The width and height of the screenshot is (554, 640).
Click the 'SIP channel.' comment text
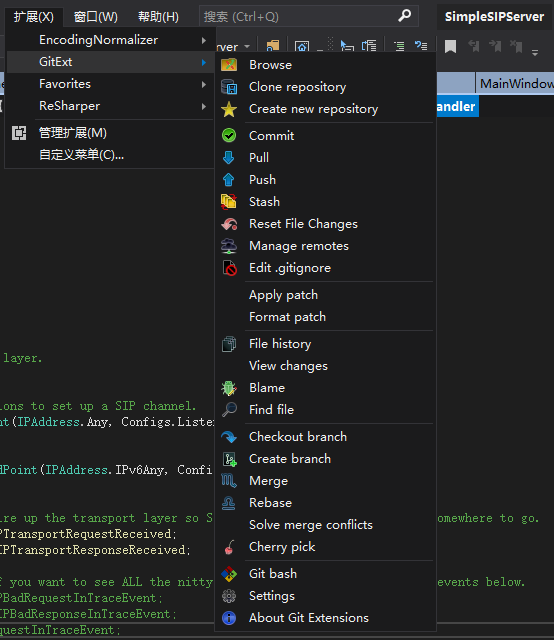[x=156, y=406]
